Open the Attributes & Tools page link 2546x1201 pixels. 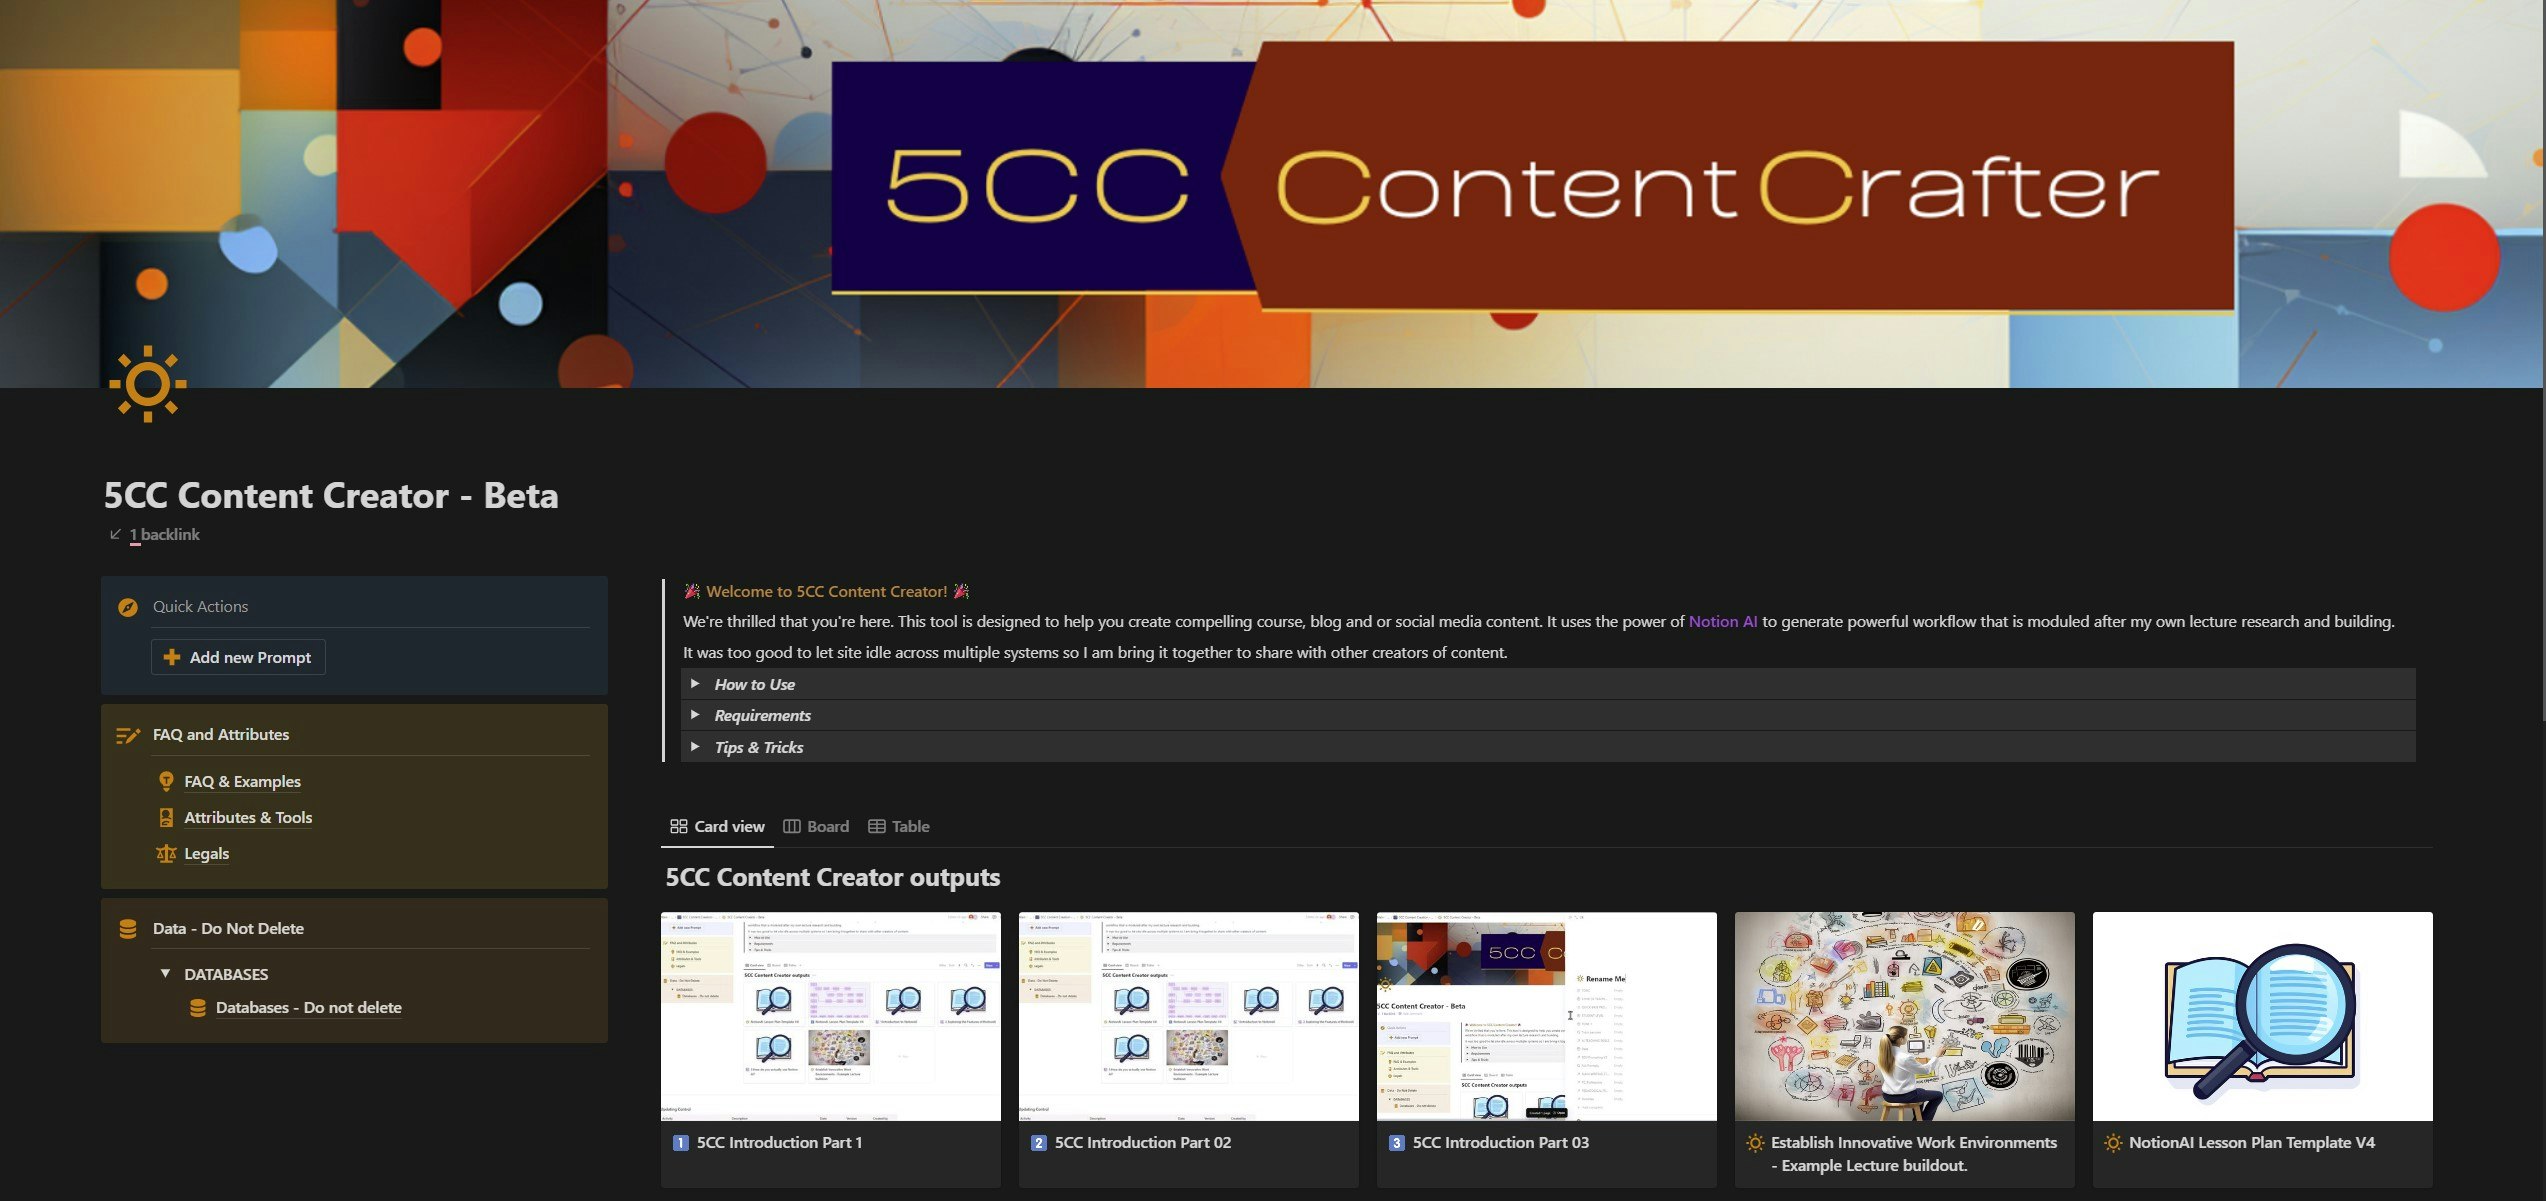click(x=248, y=818)
